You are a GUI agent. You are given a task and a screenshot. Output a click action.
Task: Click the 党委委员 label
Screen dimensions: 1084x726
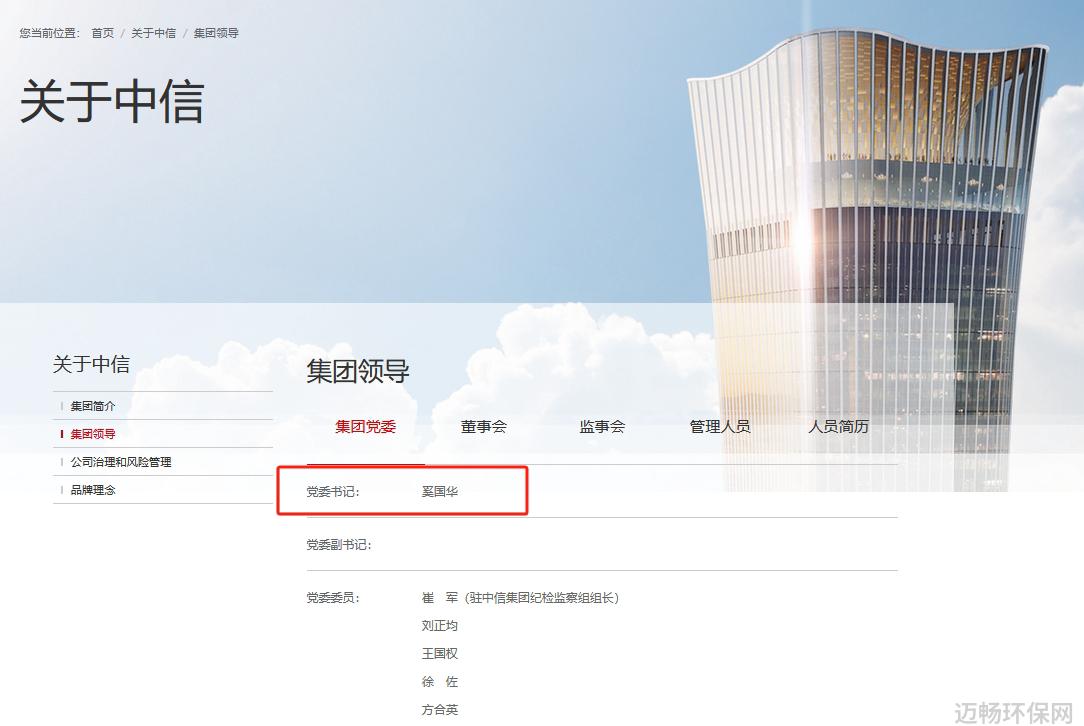click(333, 598)
